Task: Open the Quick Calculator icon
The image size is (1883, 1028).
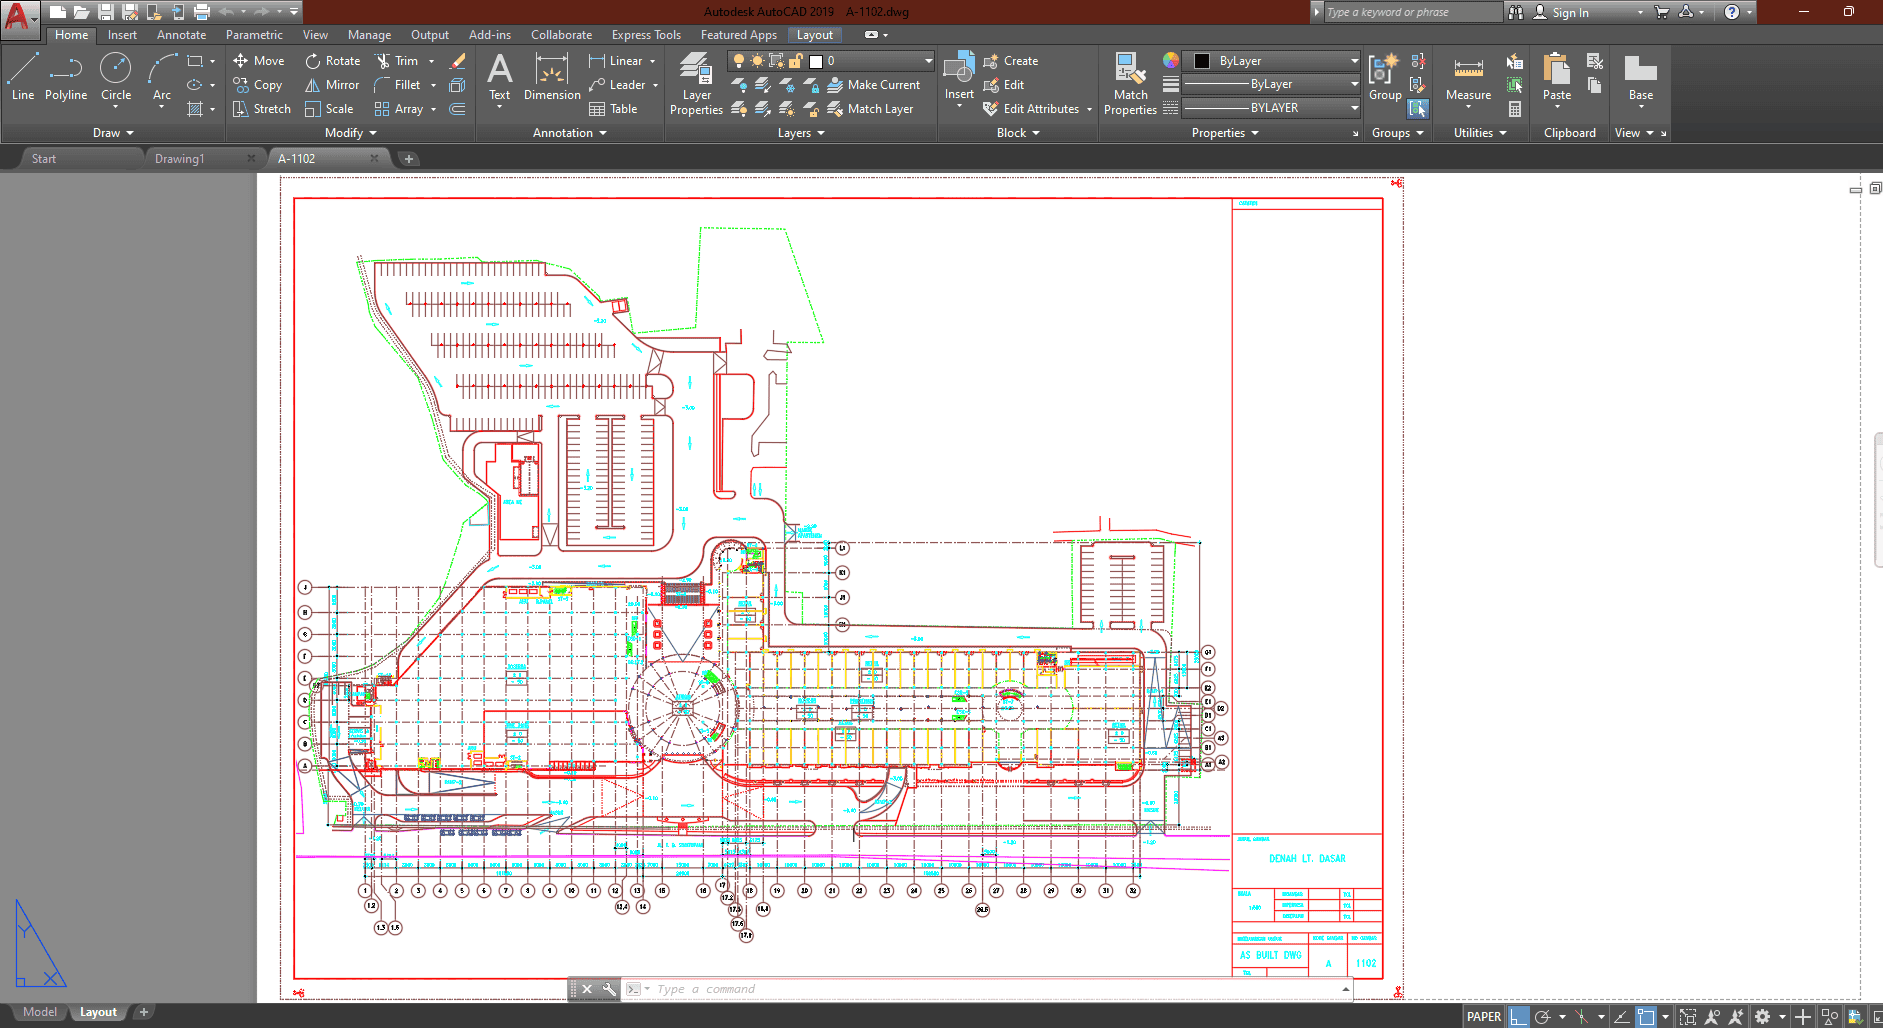Action: [1515, 109]
